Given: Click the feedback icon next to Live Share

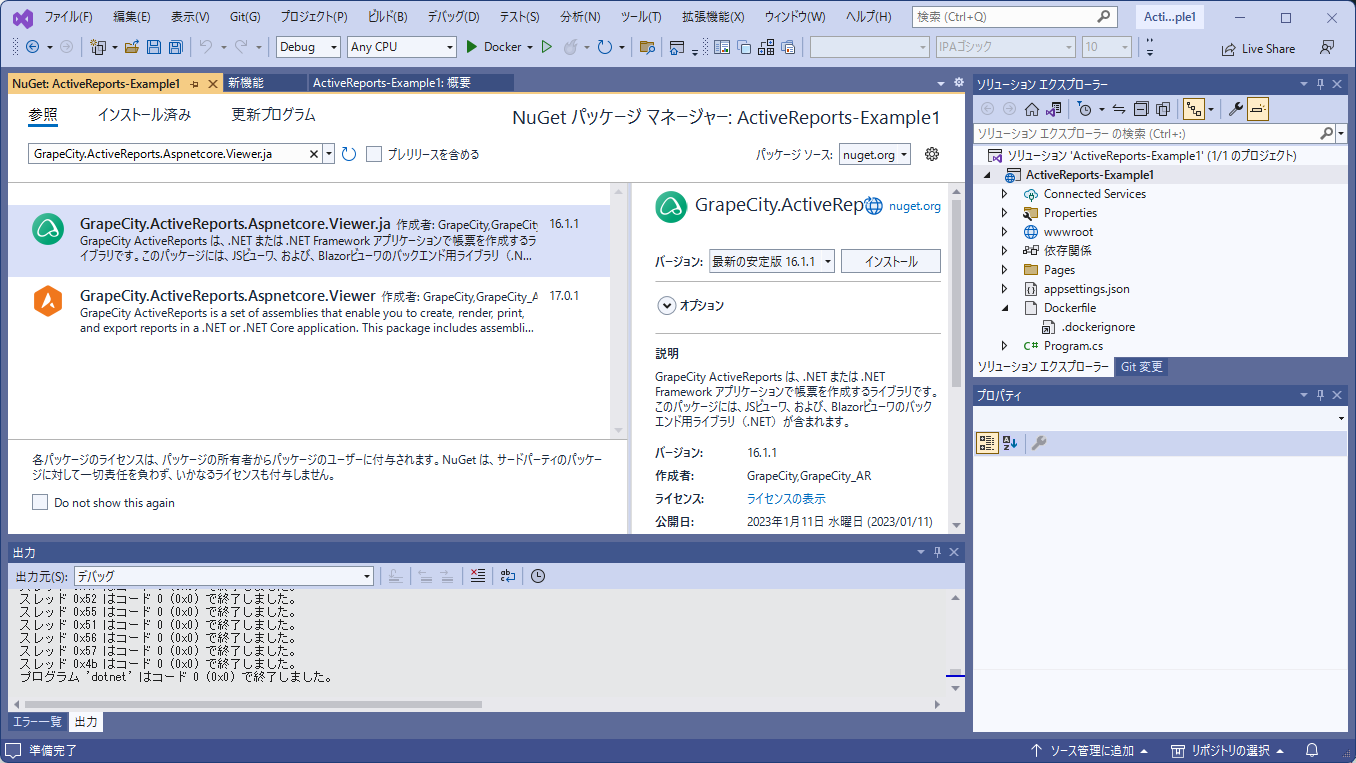Looking at the screenshot, I should [1326, 47].
